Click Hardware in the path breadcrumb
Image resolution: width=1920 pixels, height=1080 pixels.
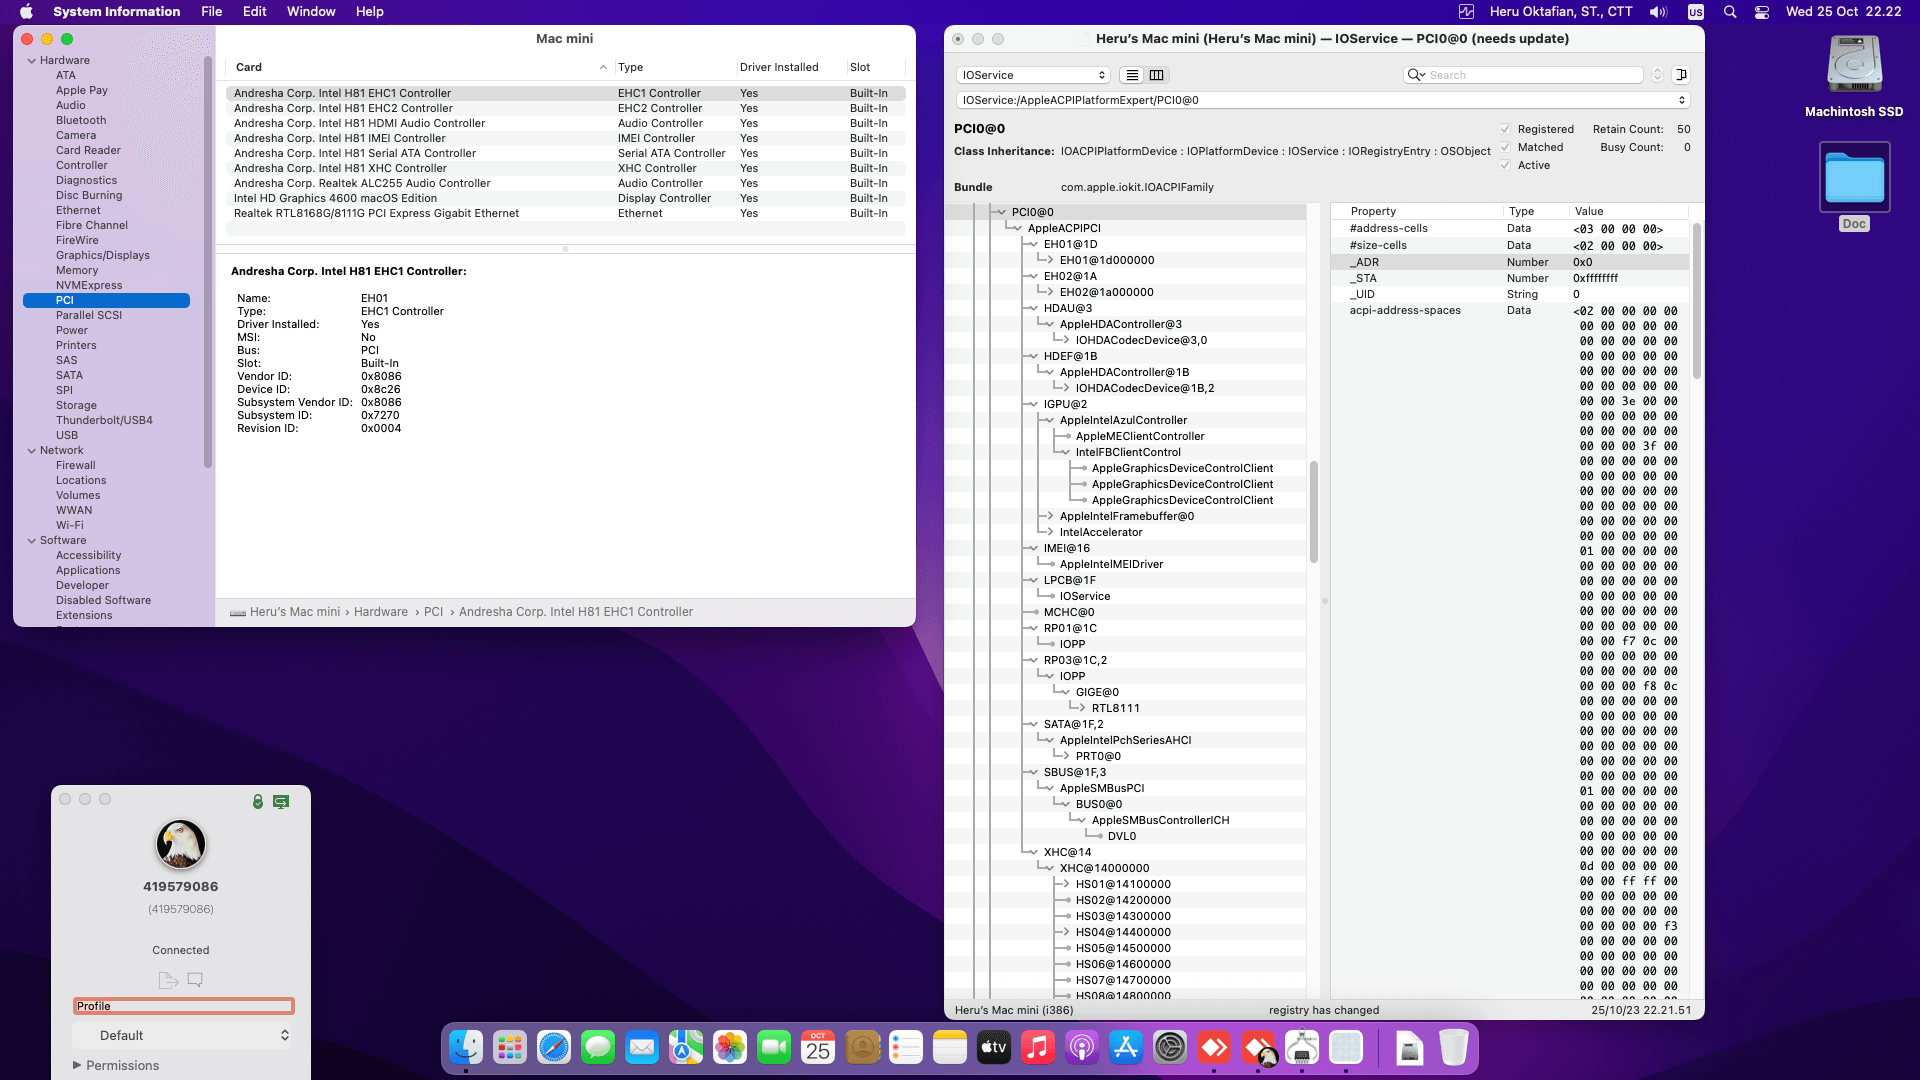click(381, 612)
